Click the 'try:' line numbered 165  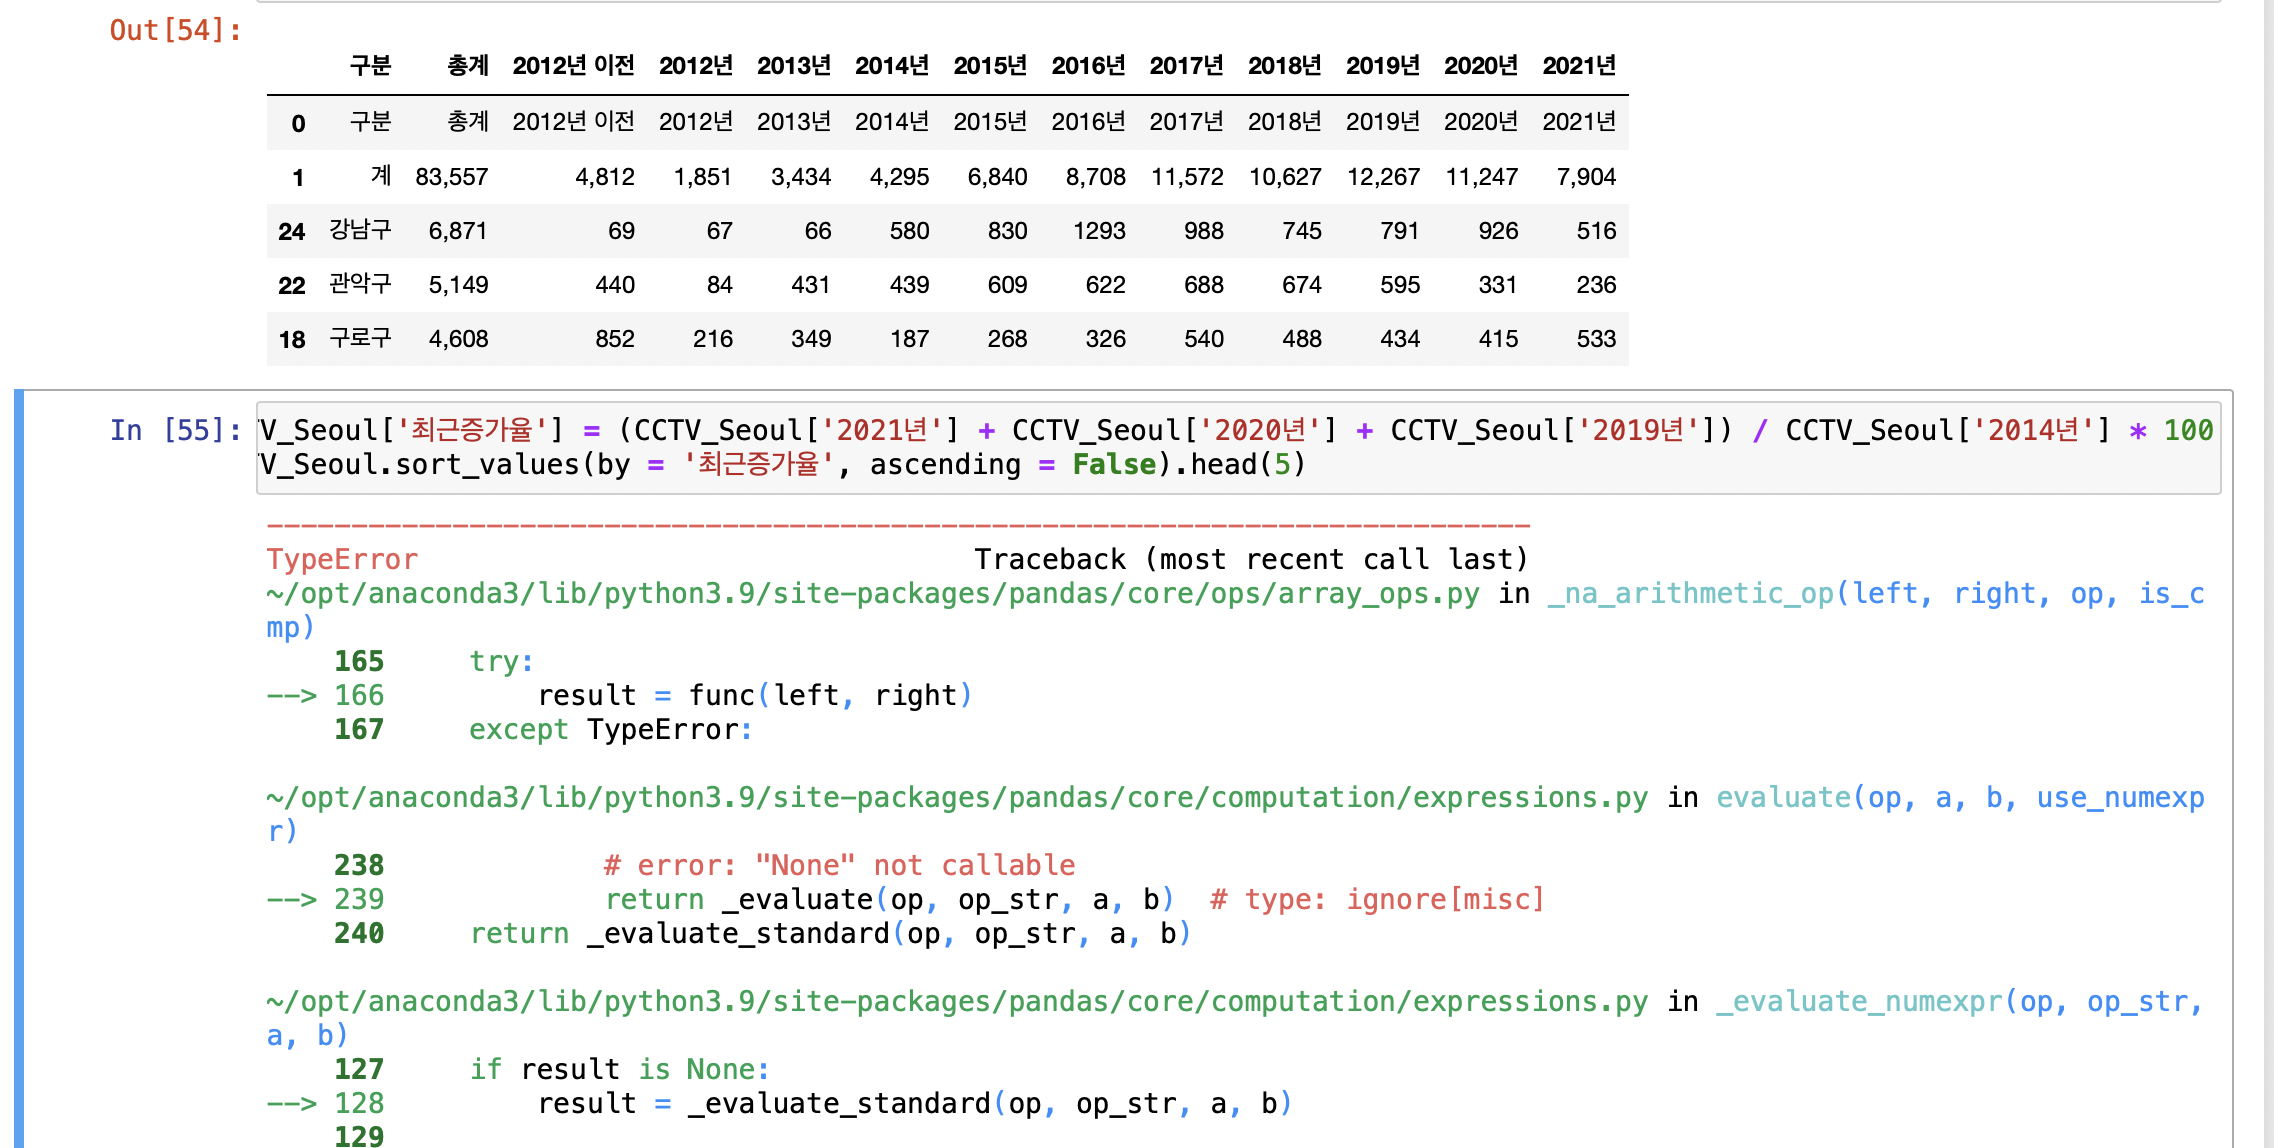coord(501,662)
